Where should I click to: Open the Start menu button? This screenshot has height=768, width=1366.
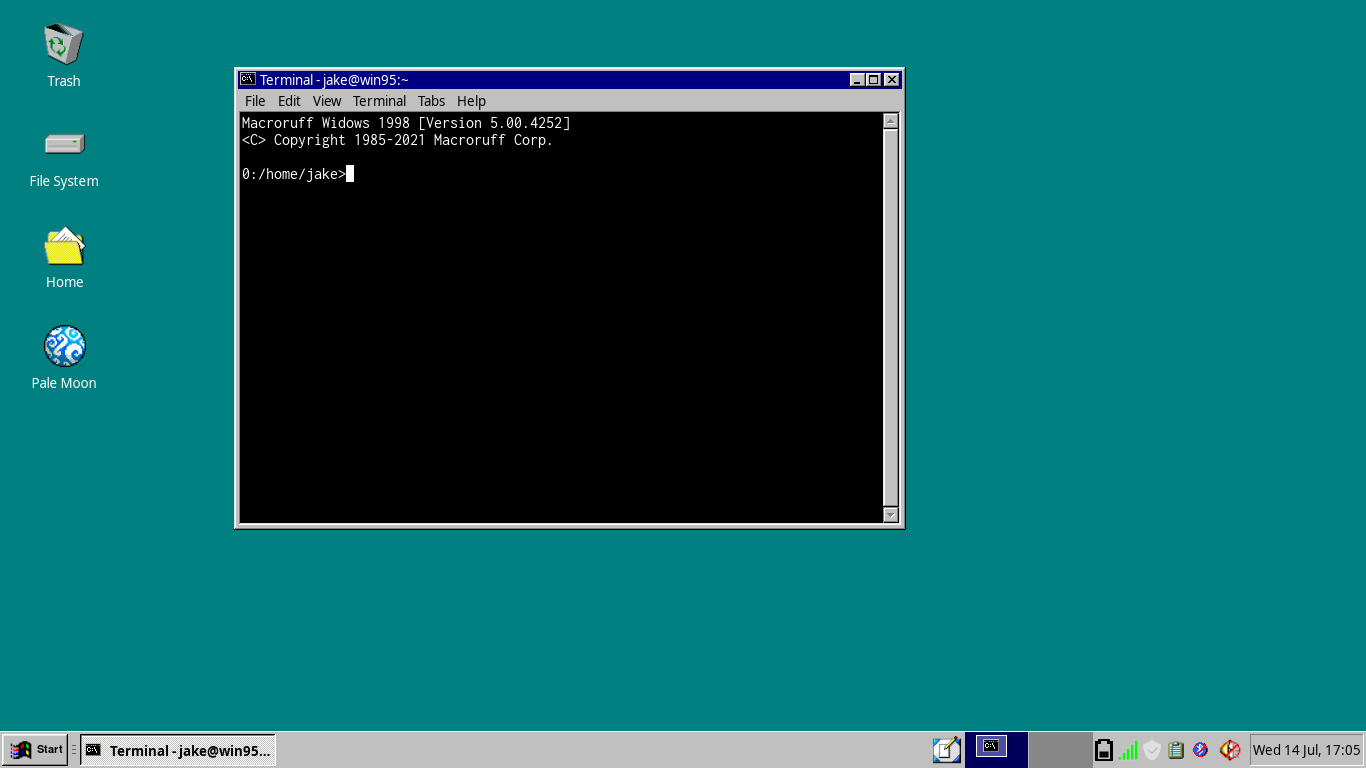pyautogui.click(x=35, y=750)
